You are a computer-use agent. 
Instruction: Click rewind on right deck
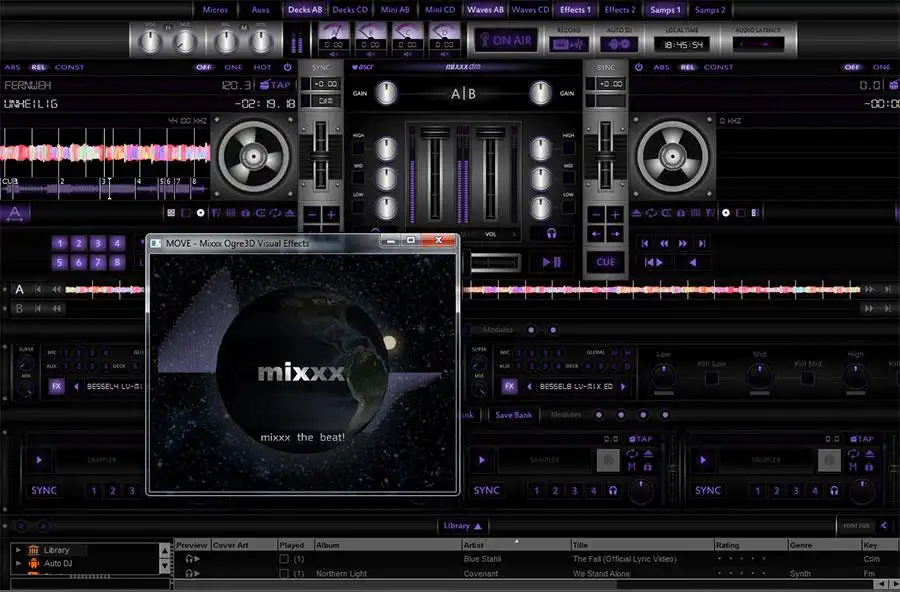click(x=664, y=243)
